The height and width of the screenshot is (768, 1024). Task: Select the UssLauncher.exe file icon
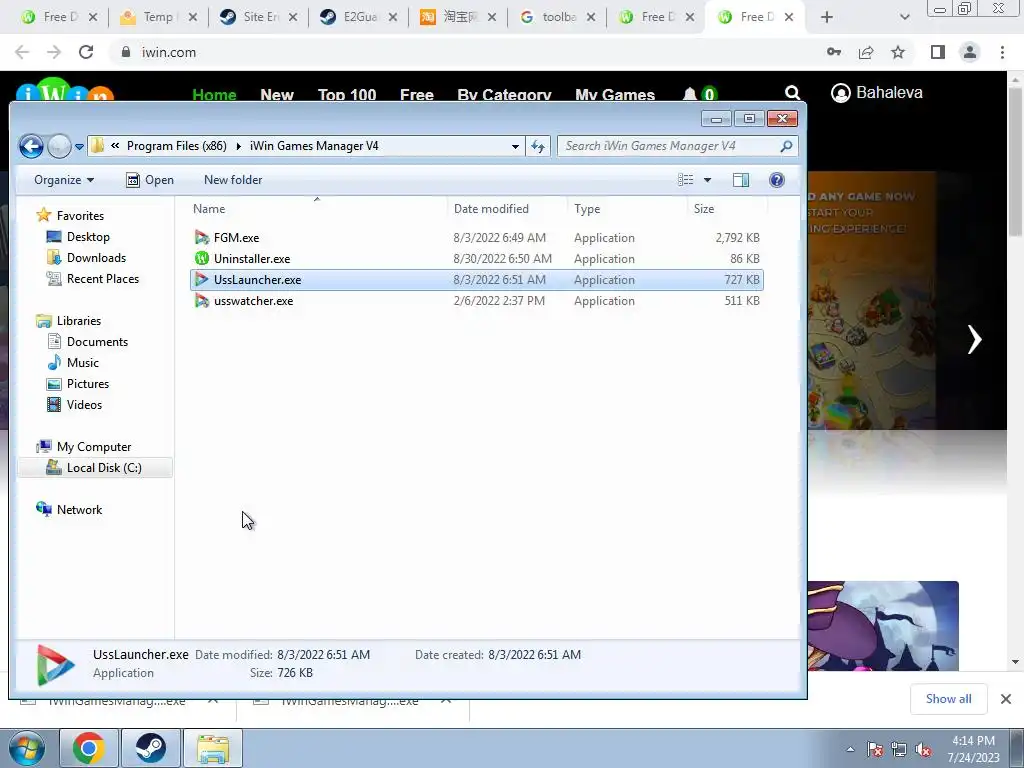click(202, 280)
